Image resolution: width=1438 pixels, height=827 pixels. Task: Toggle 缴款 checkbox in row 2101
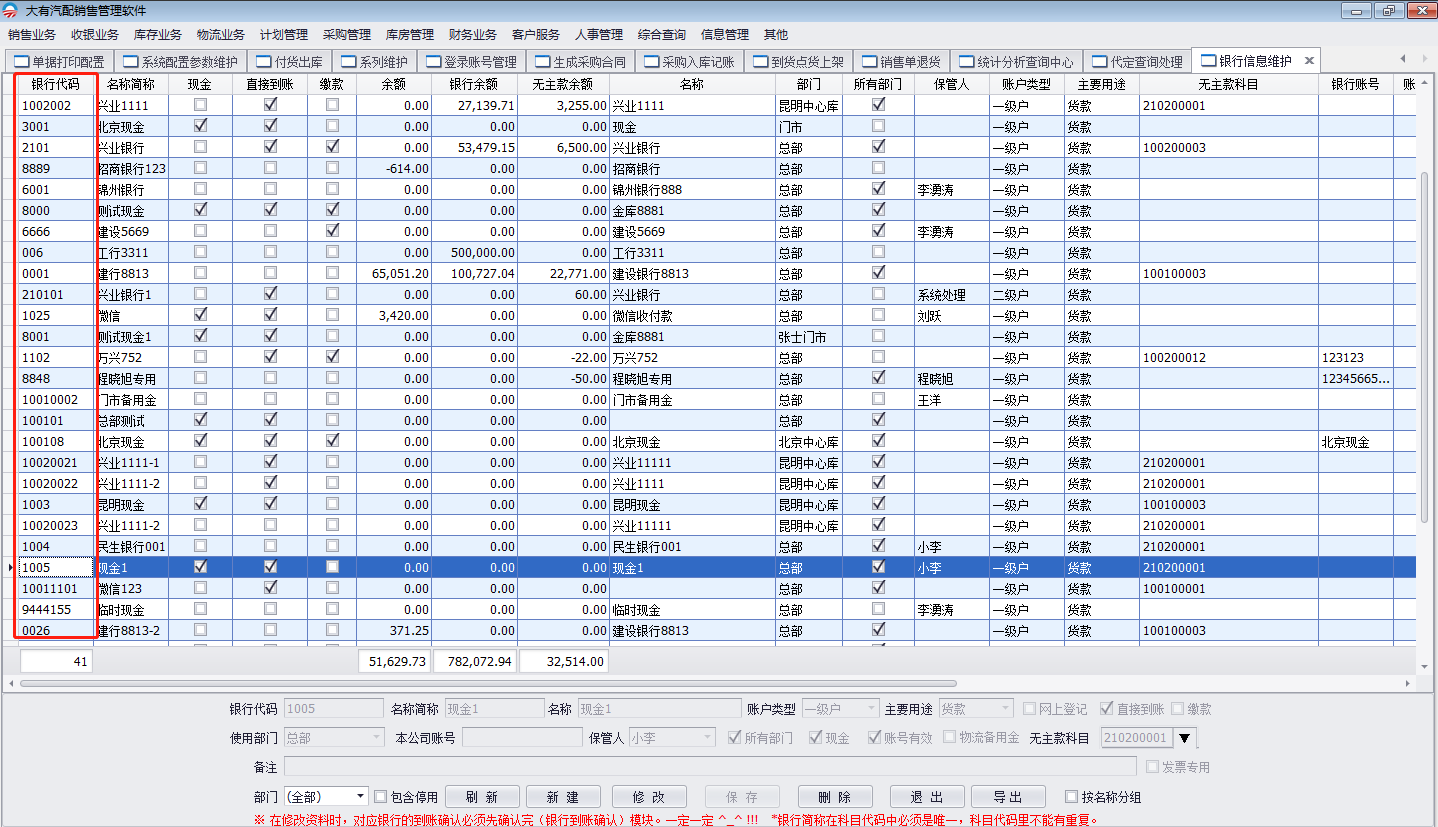coord(332,147)
